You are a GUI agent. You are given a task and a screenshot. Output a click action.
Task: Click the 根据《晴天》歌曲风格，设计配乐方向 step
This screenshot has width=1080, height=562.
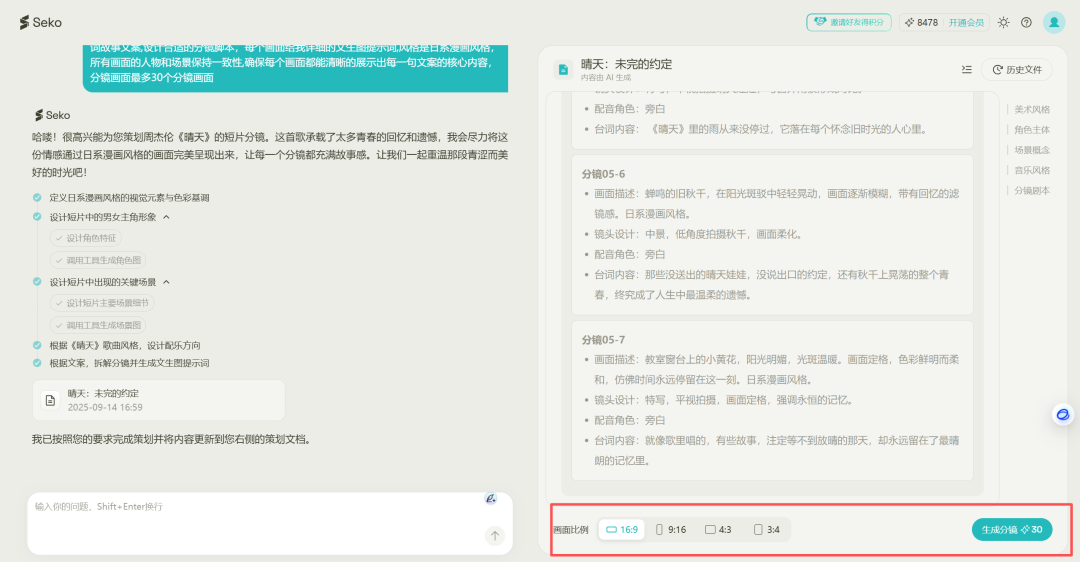click(125, 345)
